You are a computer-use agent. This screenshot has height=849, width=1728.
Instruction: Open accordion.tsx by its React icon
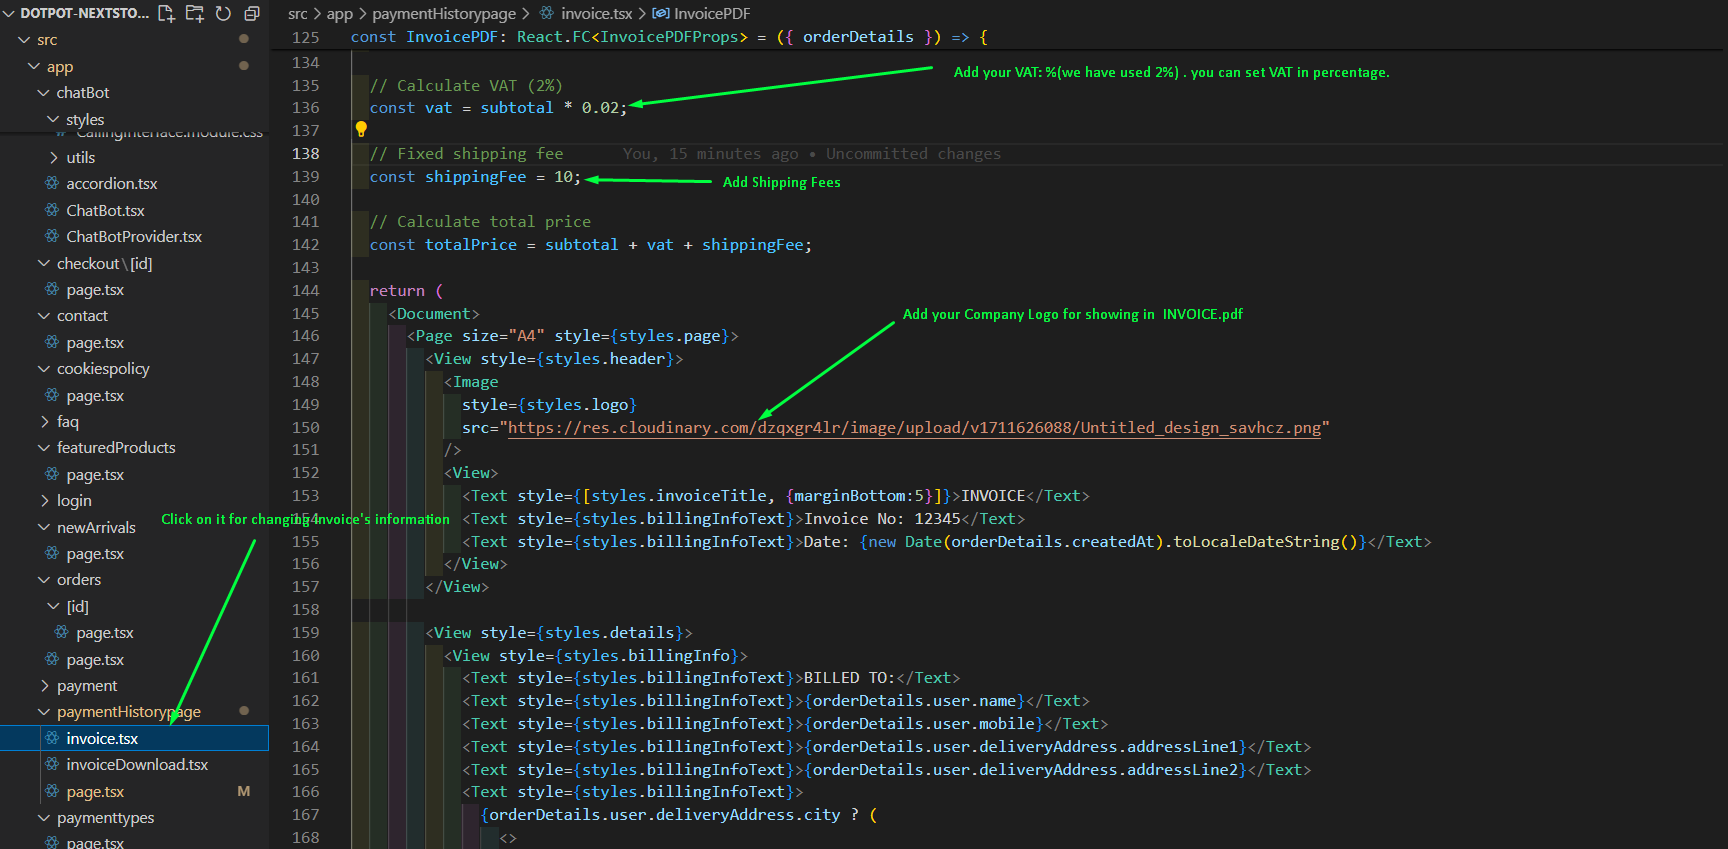pos(52,183)
